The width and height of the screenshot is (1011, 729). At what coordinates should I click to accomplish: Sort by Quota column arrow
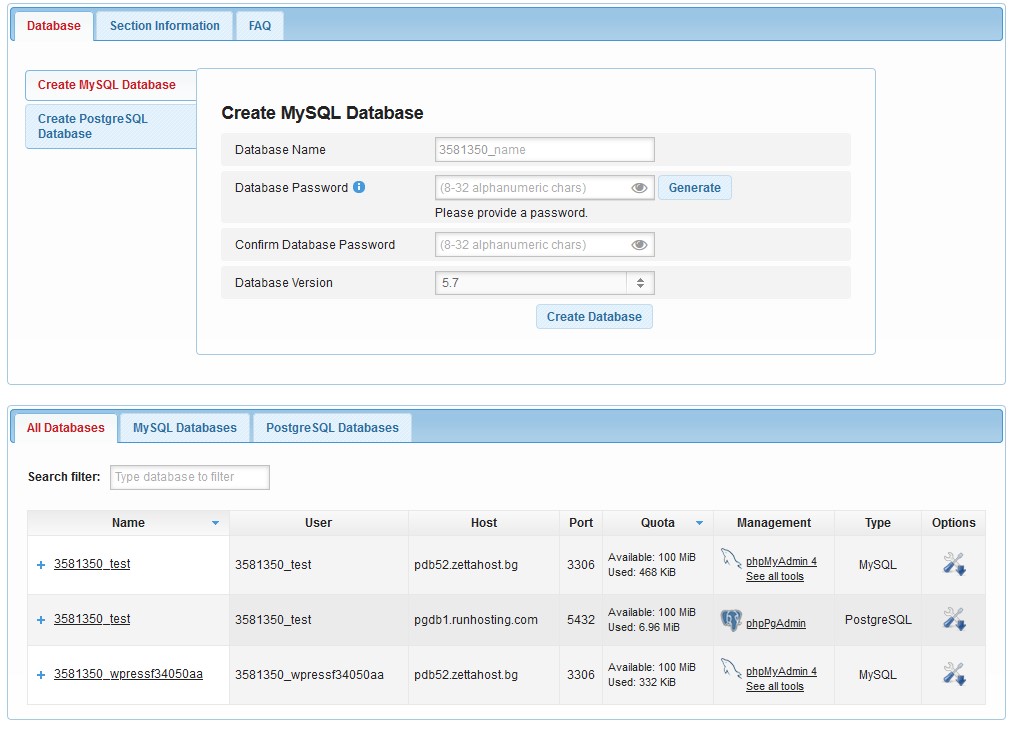click(x=699, y=523)
